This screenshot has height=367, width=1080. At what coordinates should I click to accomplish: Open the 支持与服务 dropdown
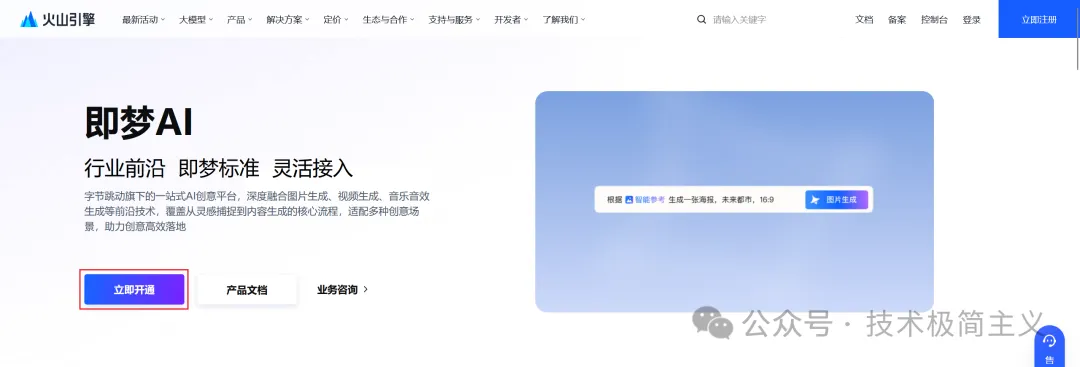point(454,19)
